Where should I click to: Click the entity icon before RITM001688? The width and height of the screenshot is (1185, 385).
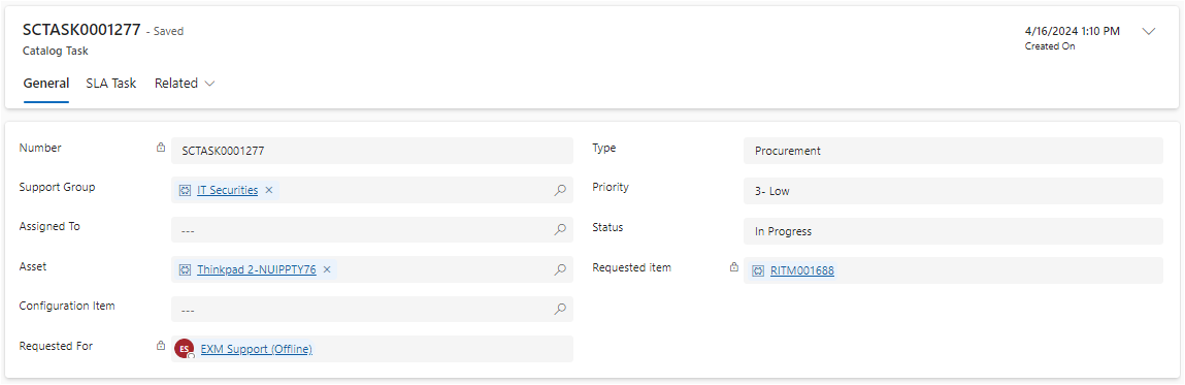pos(758,271)
